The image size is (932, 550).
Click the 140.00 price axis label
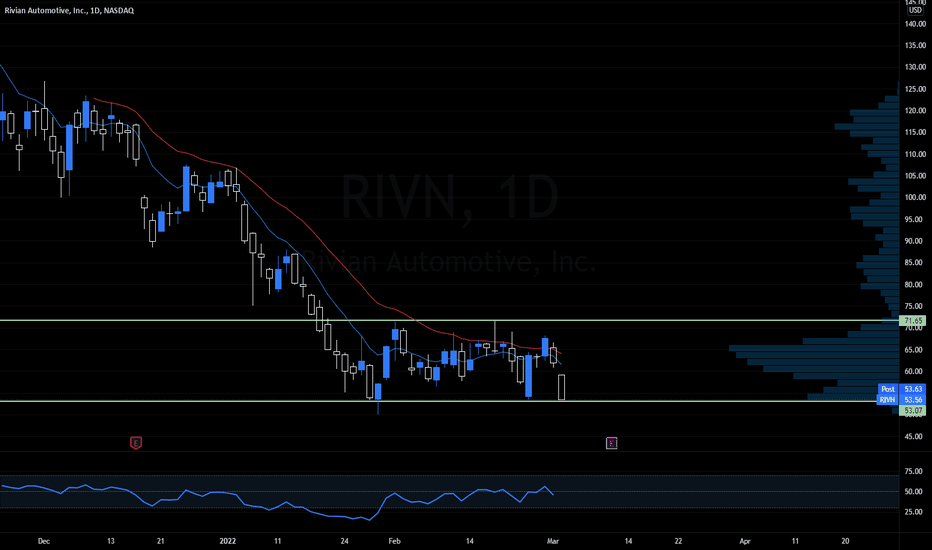915,24
